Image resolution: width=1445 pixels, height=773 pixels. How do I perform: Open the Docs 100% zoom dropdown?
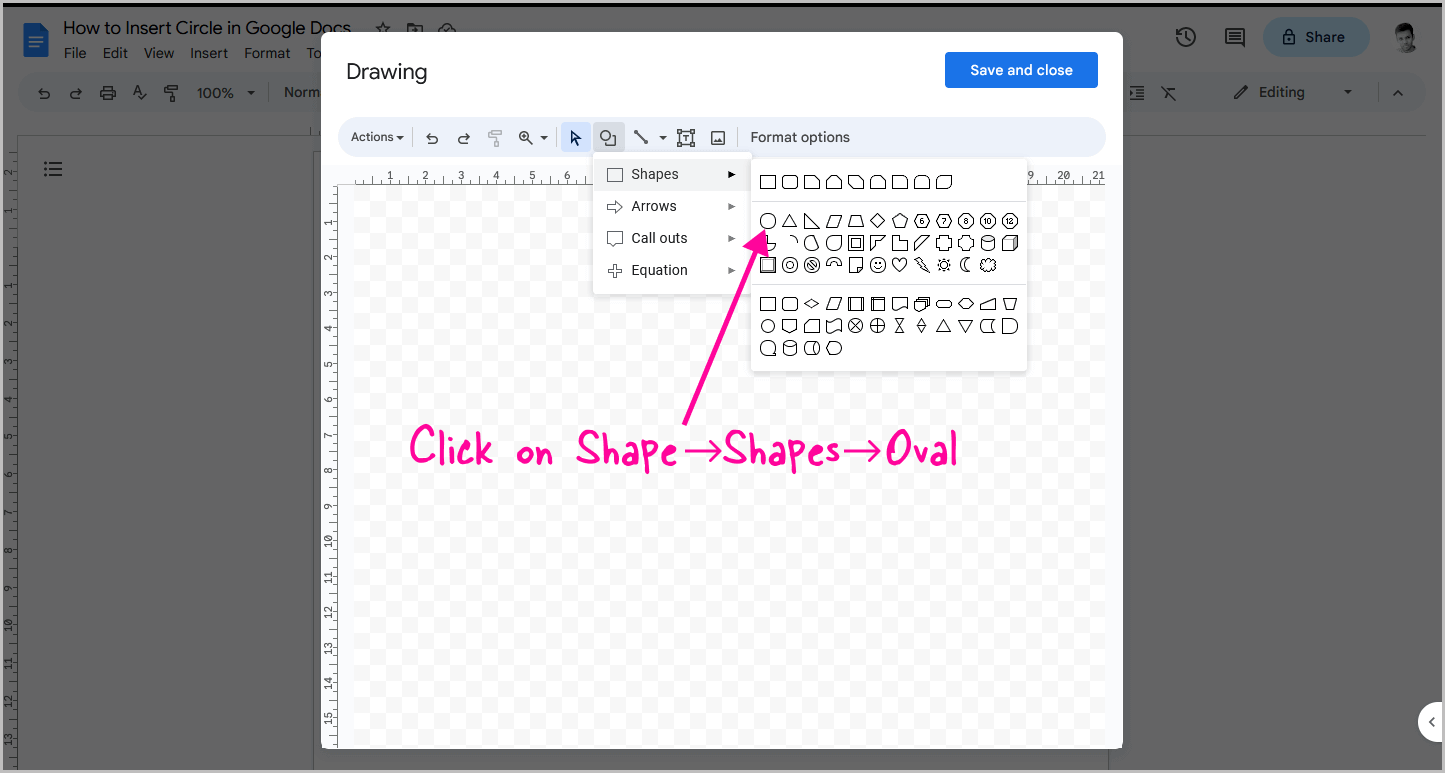[x=226, y=93]
